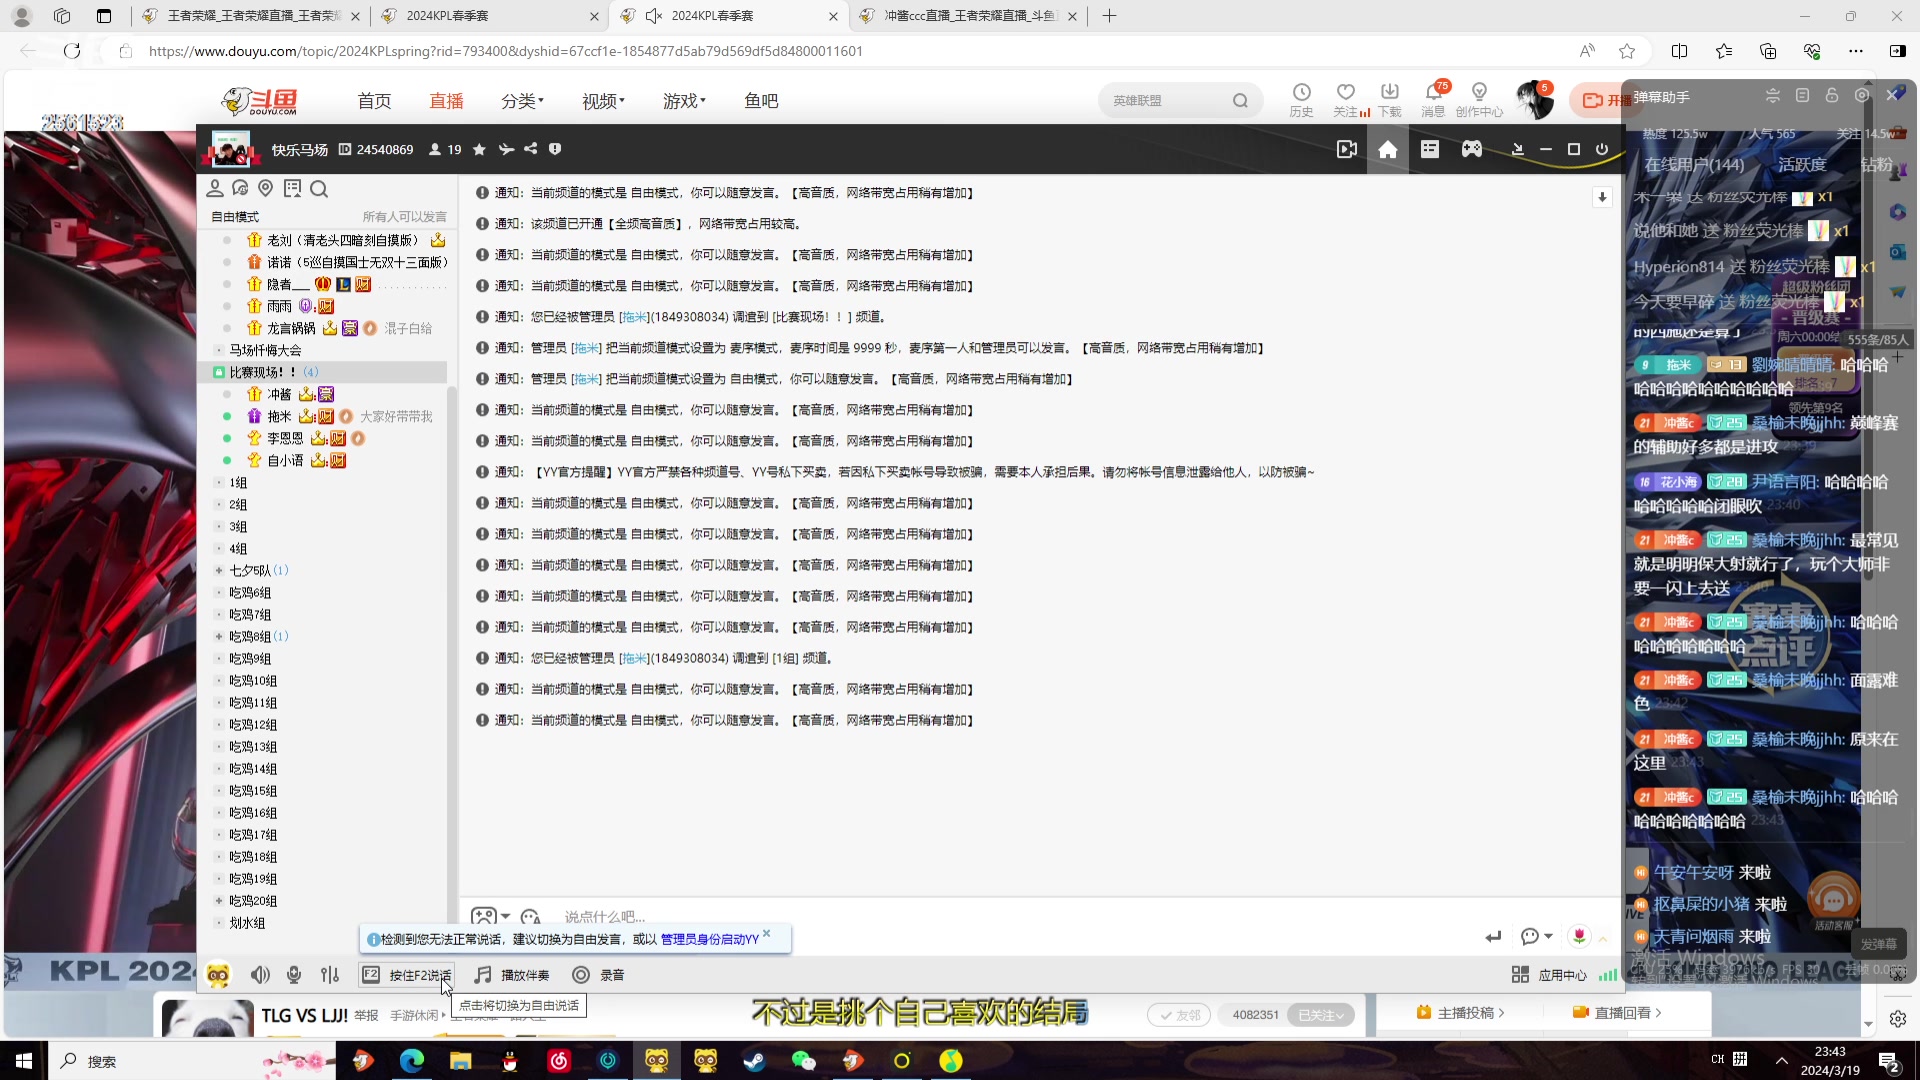Click the location pin icon
This screenshot has height=1080, width=1920.
(265, 189)
